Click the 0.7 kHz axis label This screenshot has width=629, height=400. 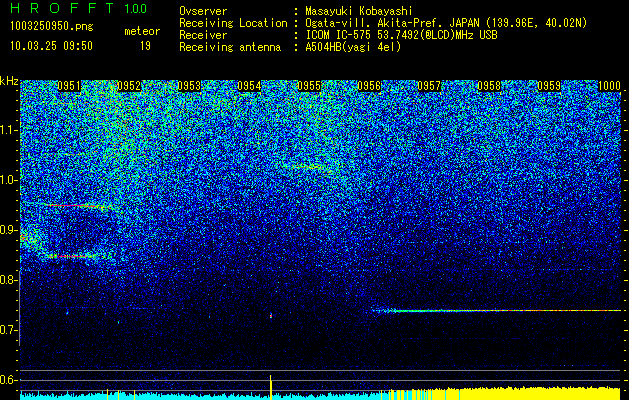(x=8, y=330)
